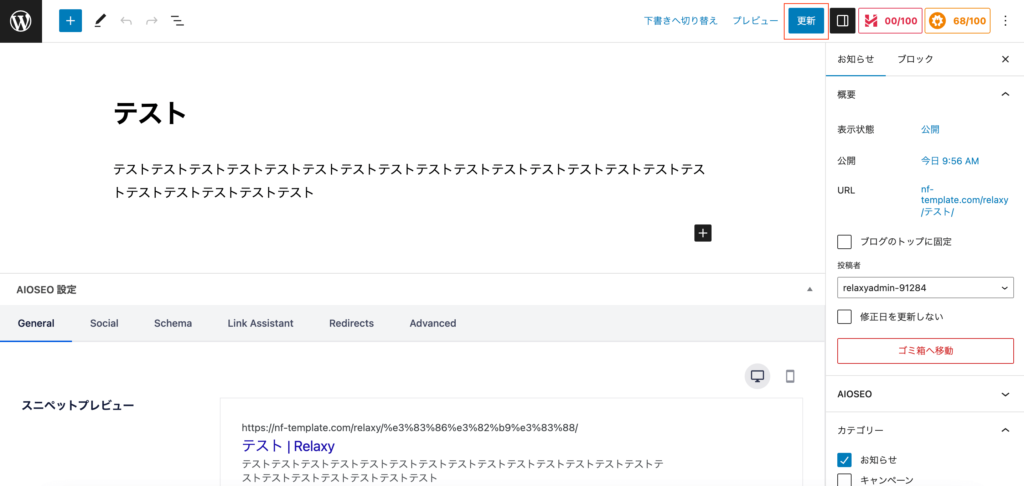Add a block with black plus icon

coord(703,233)
